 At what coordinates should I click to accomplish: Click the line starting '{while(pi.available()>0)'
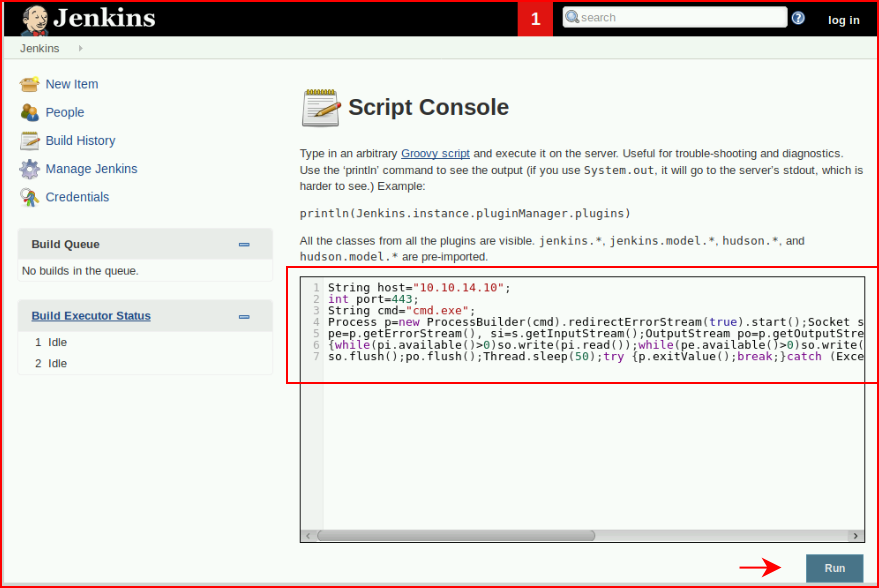(596, 345)
